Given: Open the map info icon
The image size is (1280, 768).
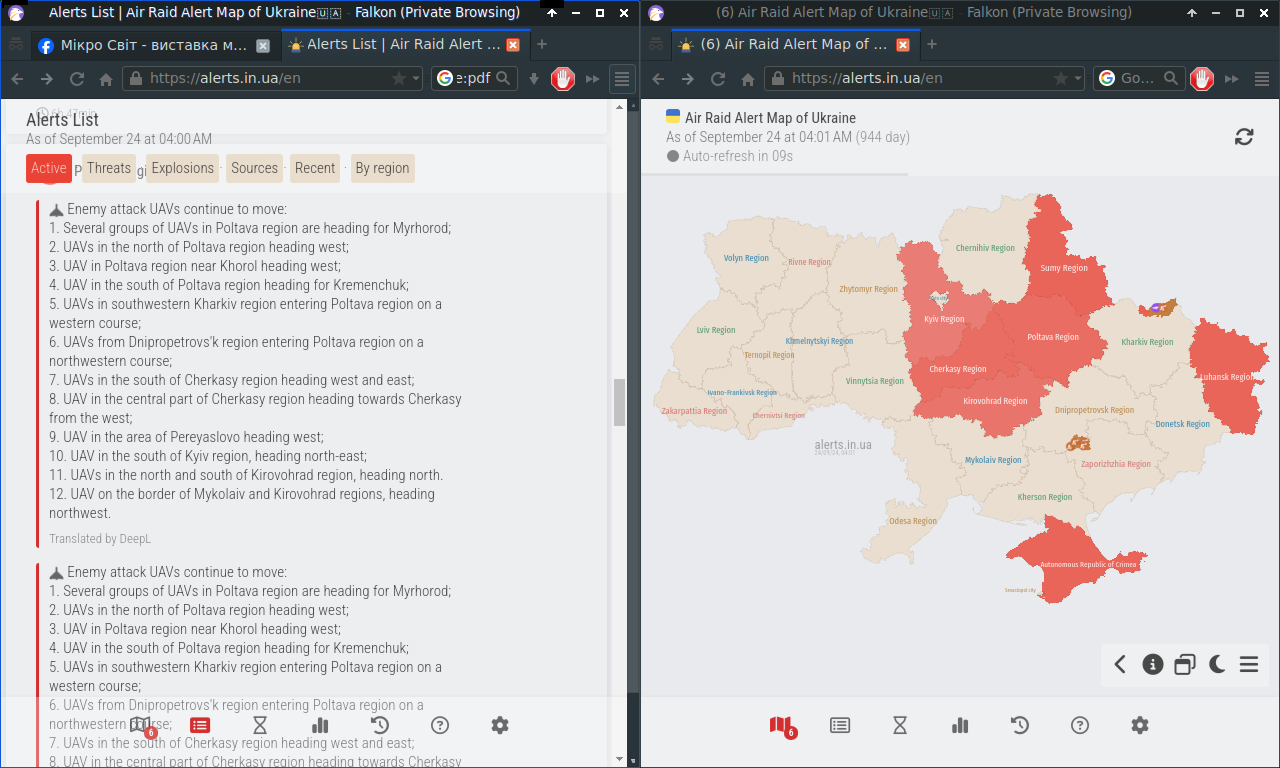Looking at the screenshot, I should click(1153, 664).
